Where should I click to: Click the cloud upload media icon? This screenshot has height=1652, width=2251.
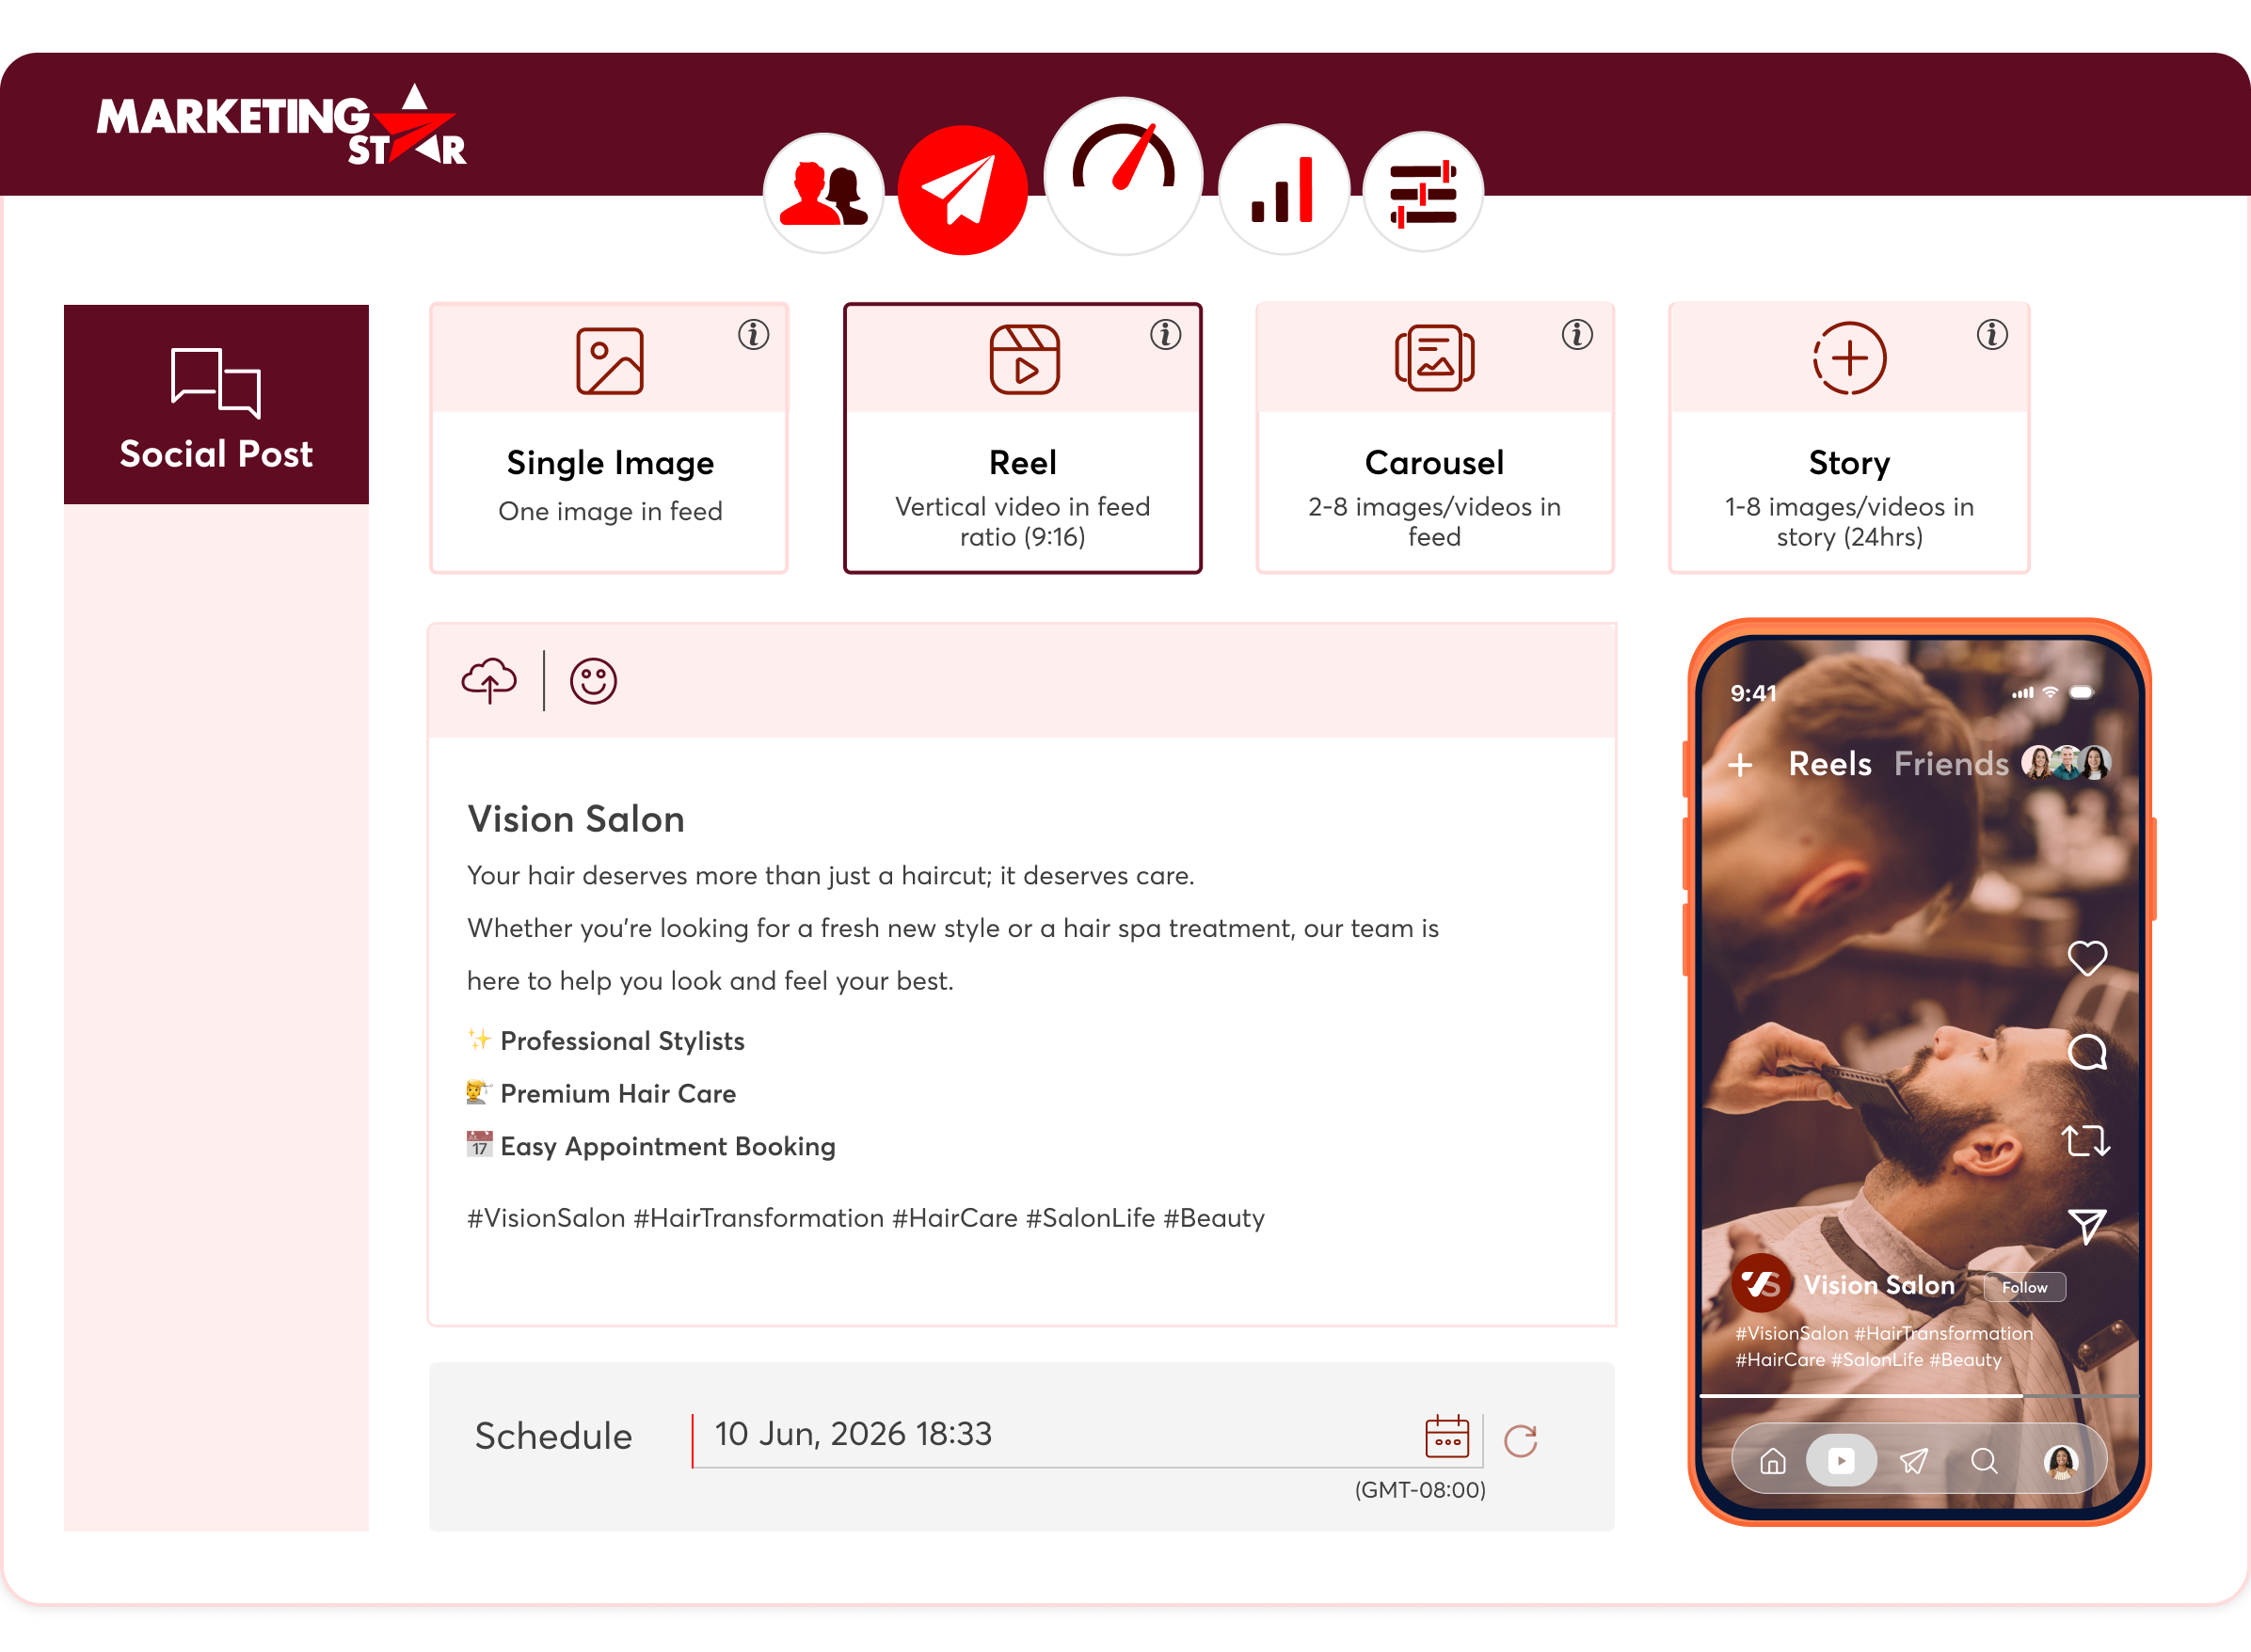[x=489, y=681]
